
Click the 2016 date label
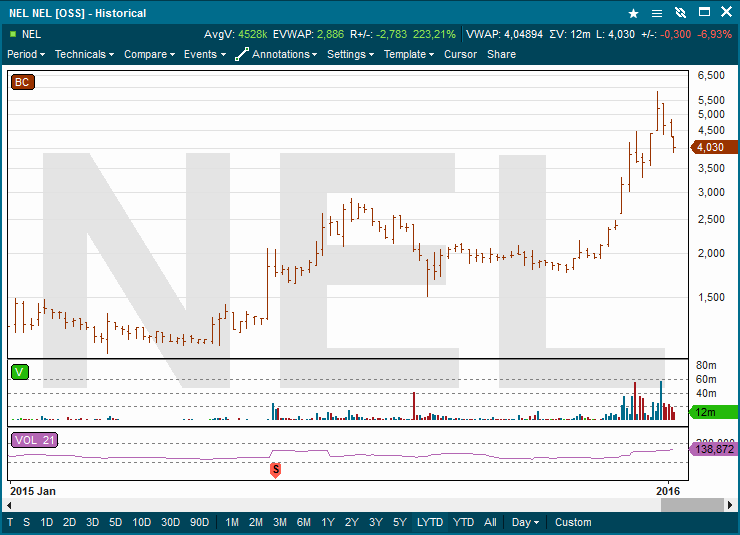[x=668, y=491]
